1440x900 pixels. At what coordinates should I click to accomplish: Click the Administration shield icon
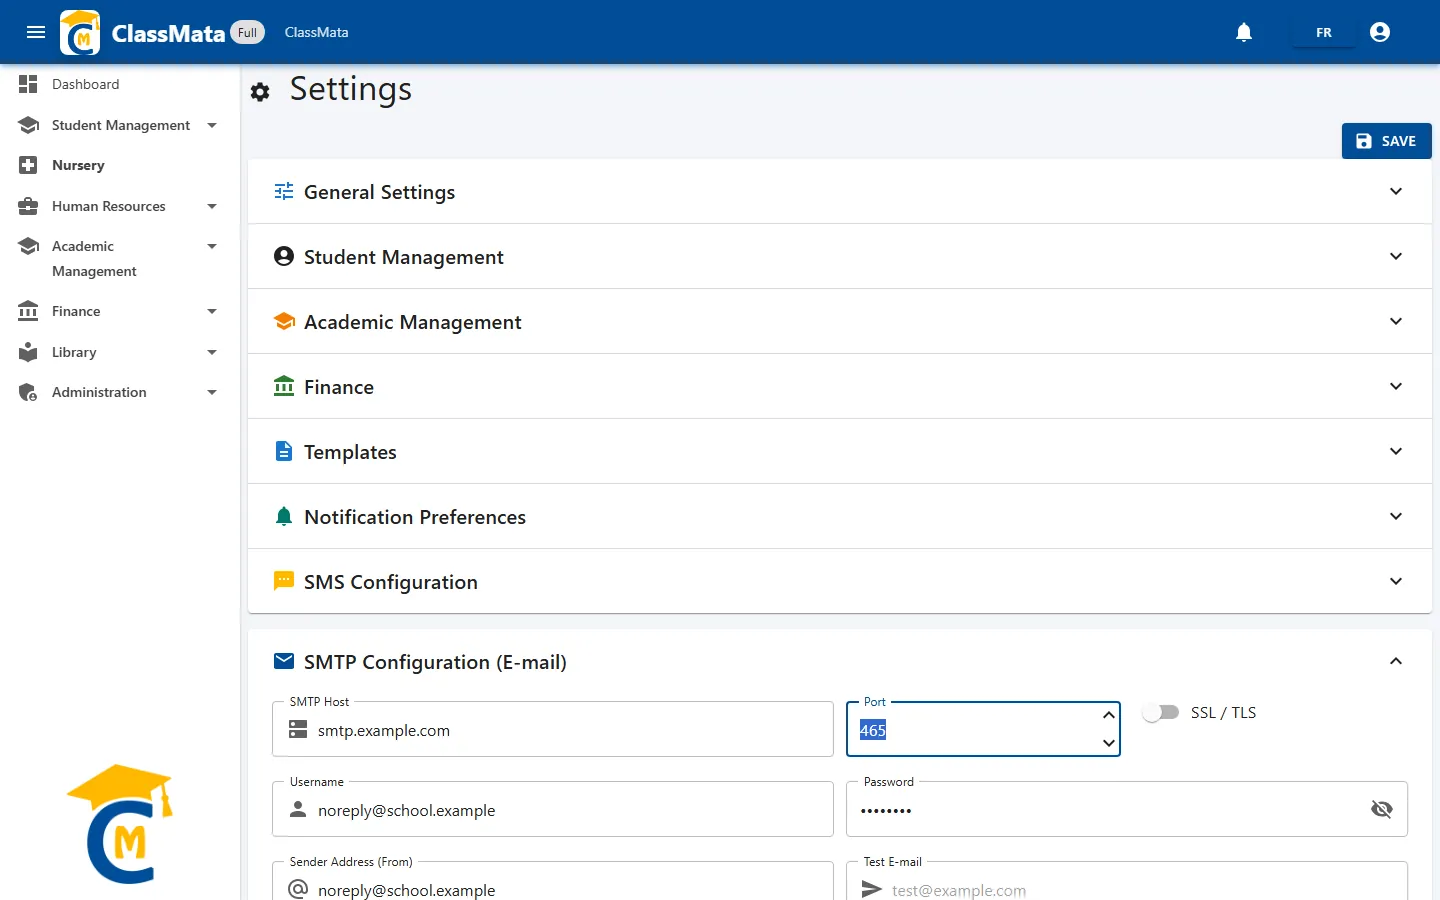coord(28,392)
